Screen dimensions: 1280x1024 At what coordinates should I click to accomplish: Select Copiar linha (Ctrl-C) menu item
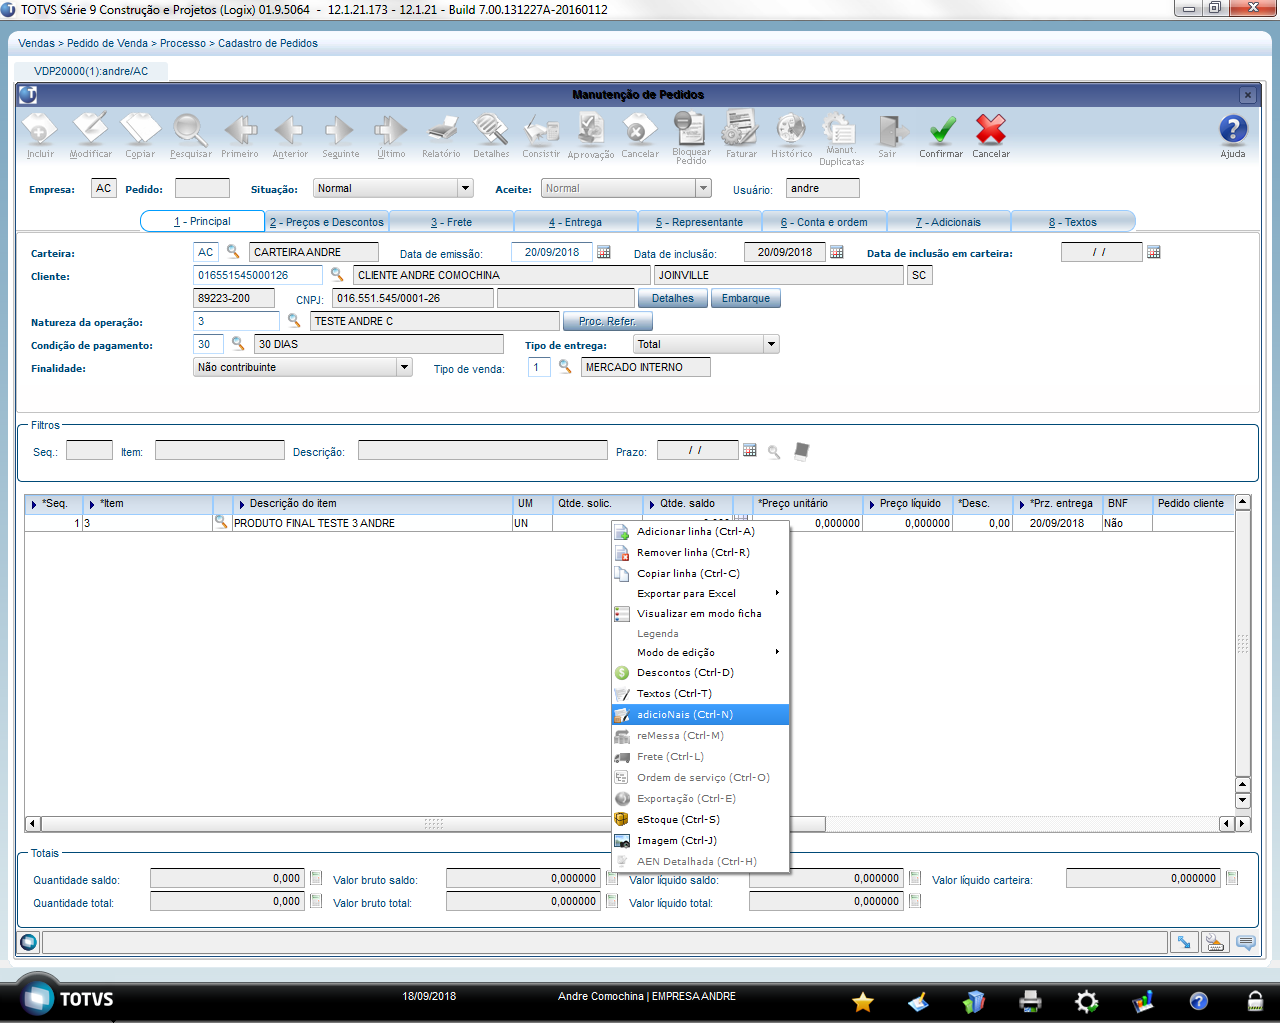[x=700, y=573]
